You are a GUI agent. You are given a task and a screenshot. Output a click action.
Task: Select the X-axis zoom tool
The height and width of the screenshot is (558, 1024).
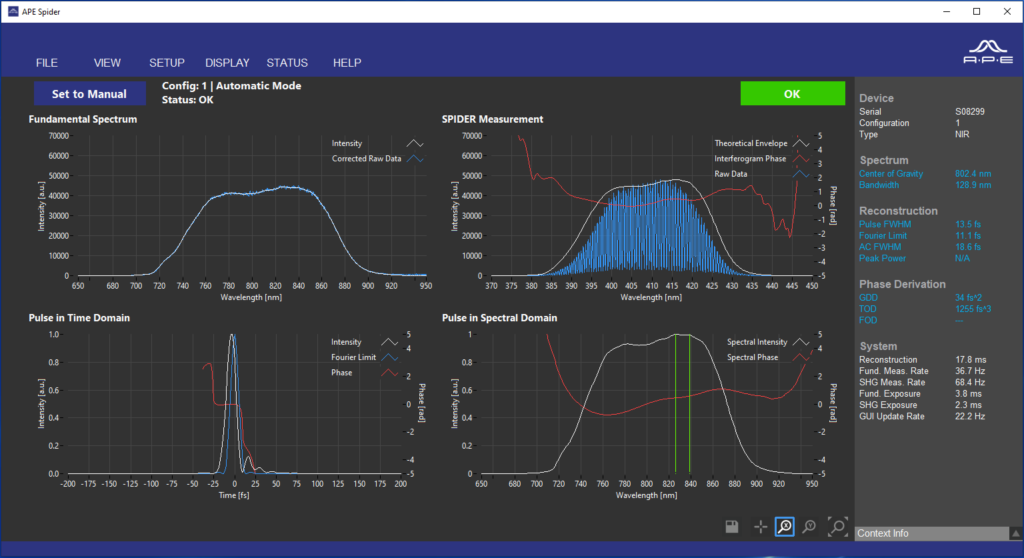click(x=784, y=527)
